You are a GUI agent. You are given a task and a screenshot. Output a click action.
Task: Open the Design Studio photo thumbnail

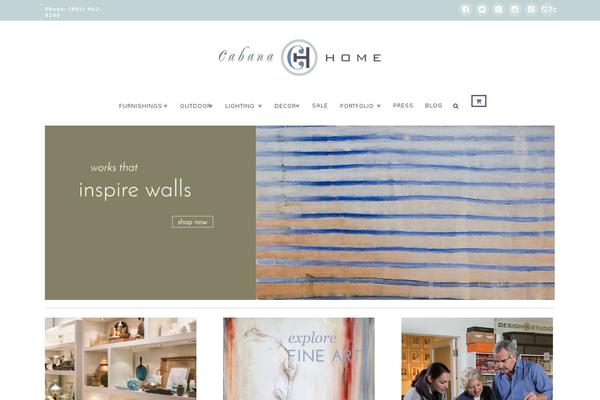coord(477,359)
